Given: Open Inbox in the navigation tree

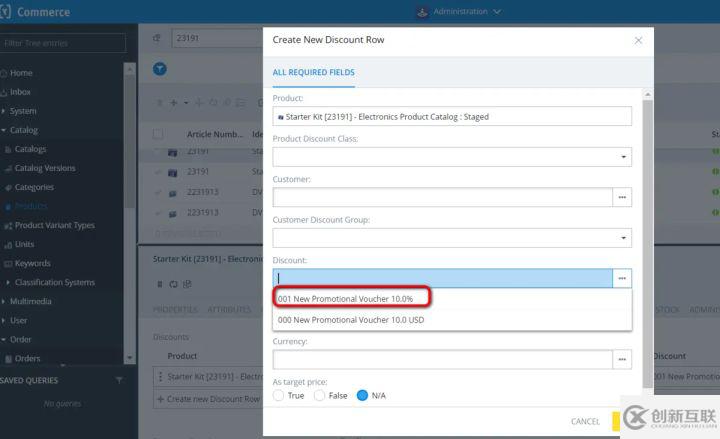Looking at the screenshot, I should [x=20, y=92].
